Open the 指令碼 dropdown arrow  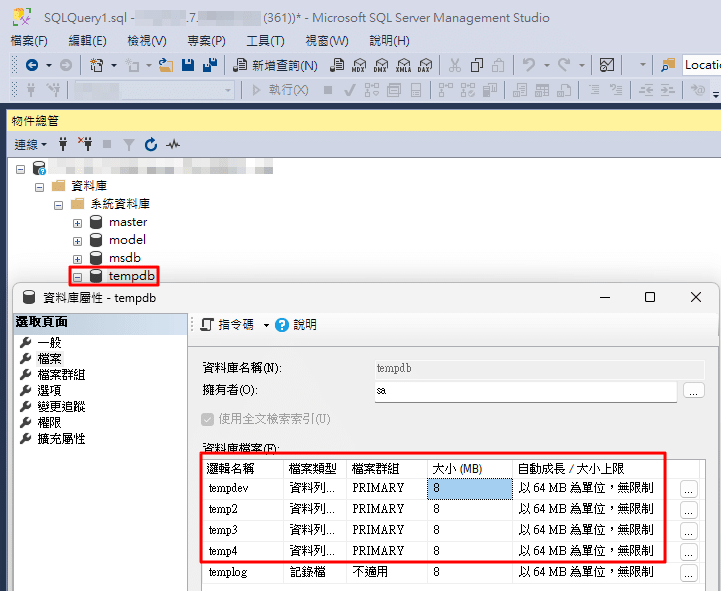(266, 325)
